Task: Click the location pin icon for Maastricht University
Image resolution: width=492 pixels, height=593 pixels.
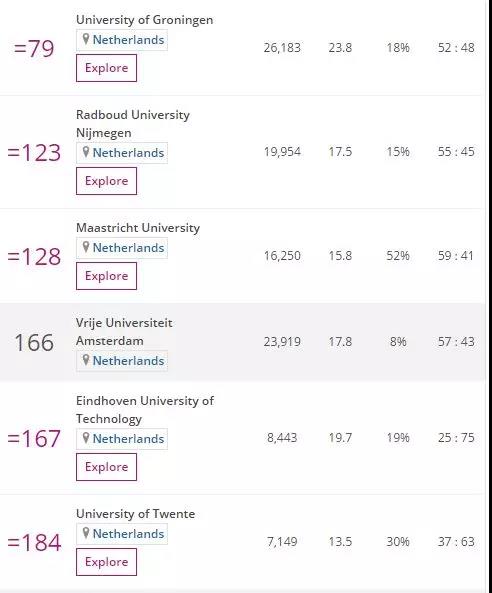Action: point(86,247)
